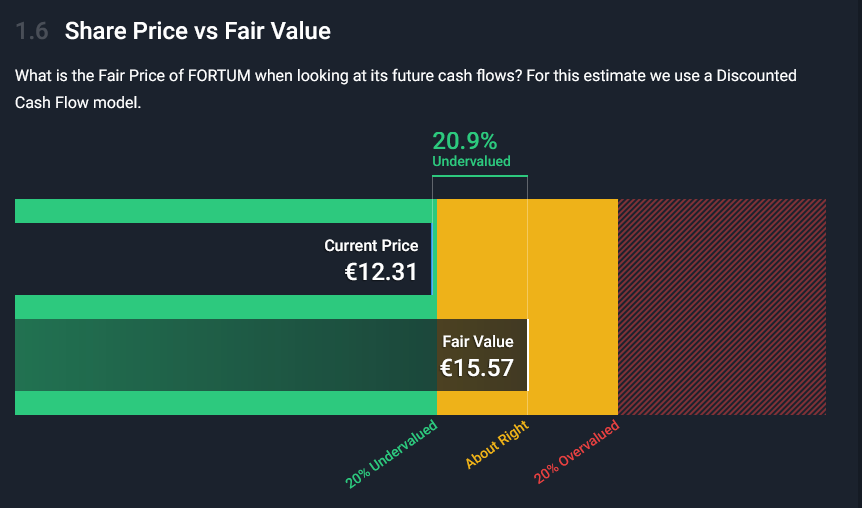
Task: Click the bottom bright green strip
Action: point(225,403)
